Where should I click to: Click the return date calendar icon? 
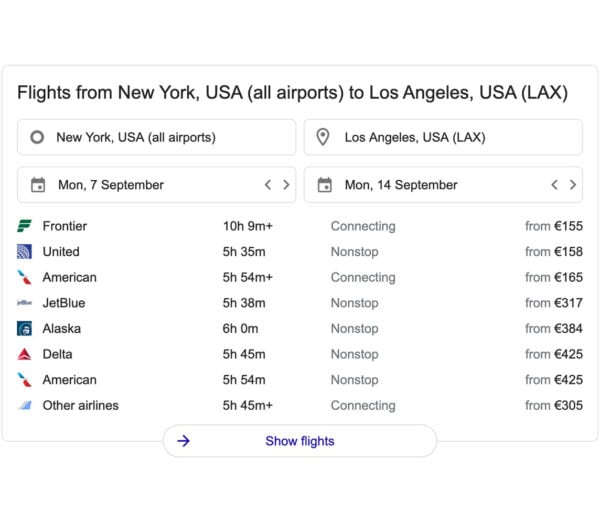tap(325, 185)
